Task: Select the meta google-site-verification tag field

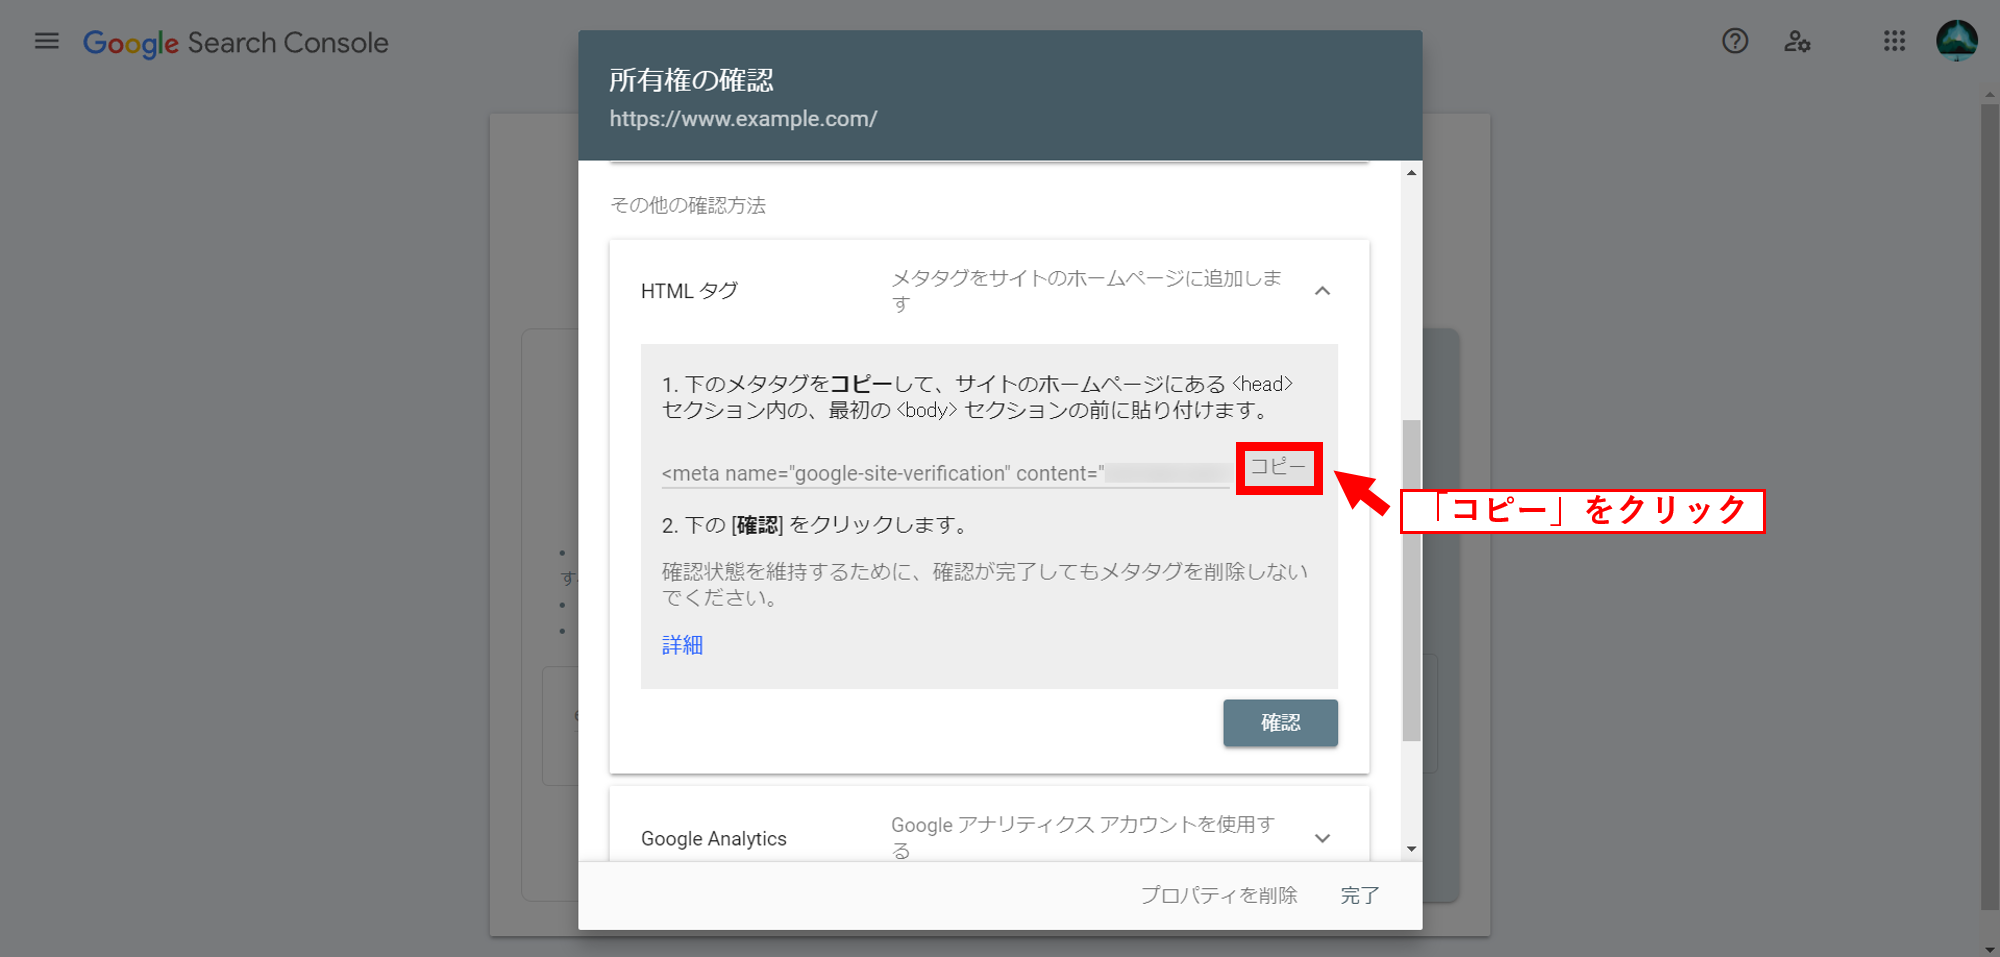Action: click(x=945, y=473)
